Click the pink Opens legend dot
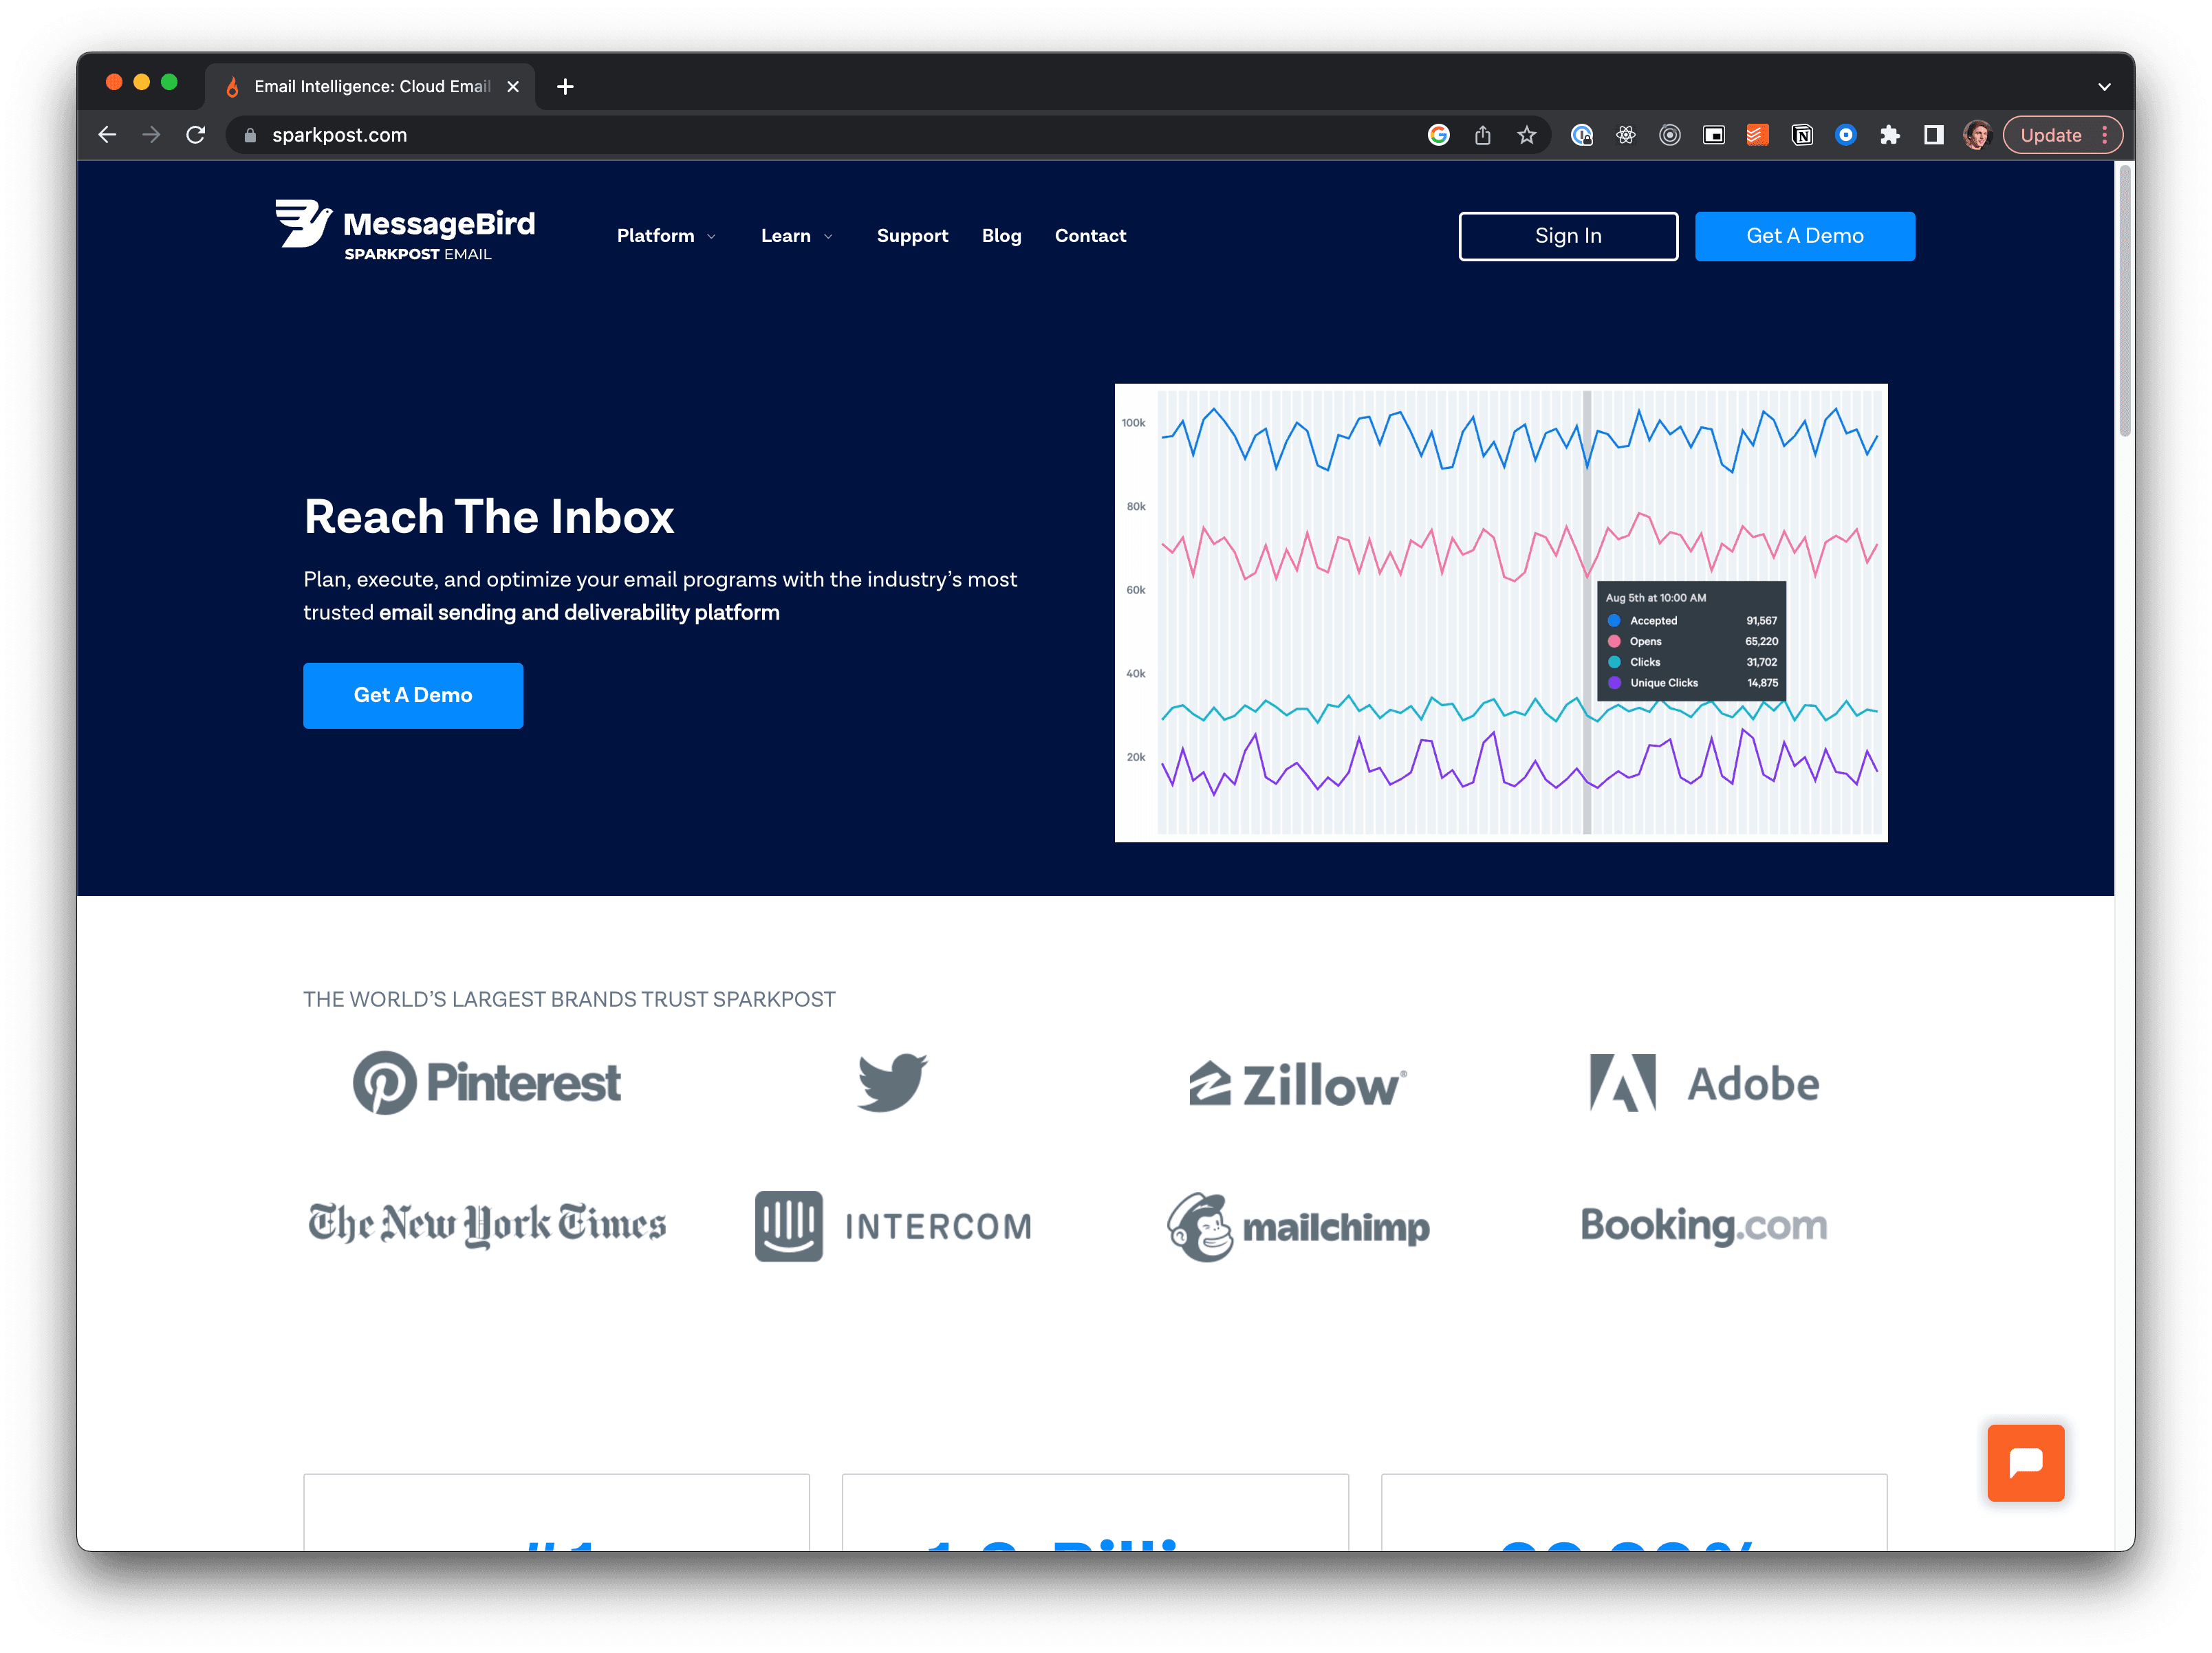Screen dimensions: 2212x1653 (x=1614, y=641)
